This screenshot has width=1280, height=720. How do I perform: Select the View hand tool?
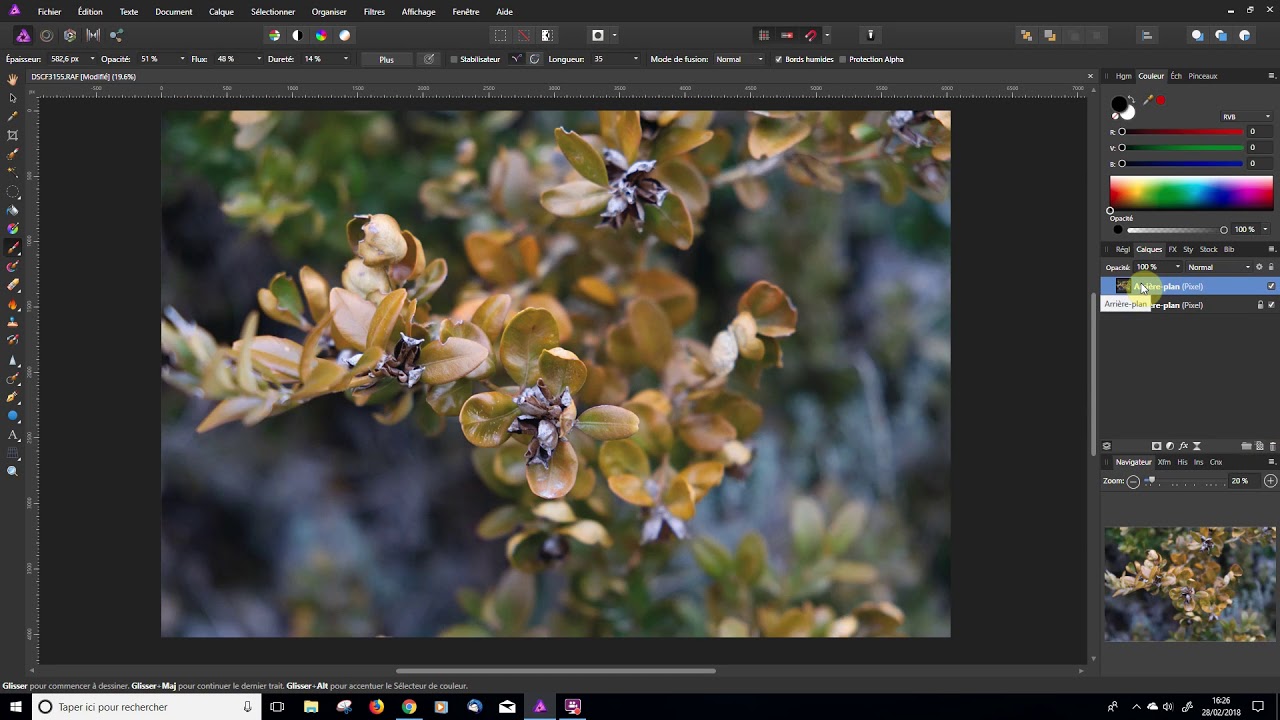(13, 79)
